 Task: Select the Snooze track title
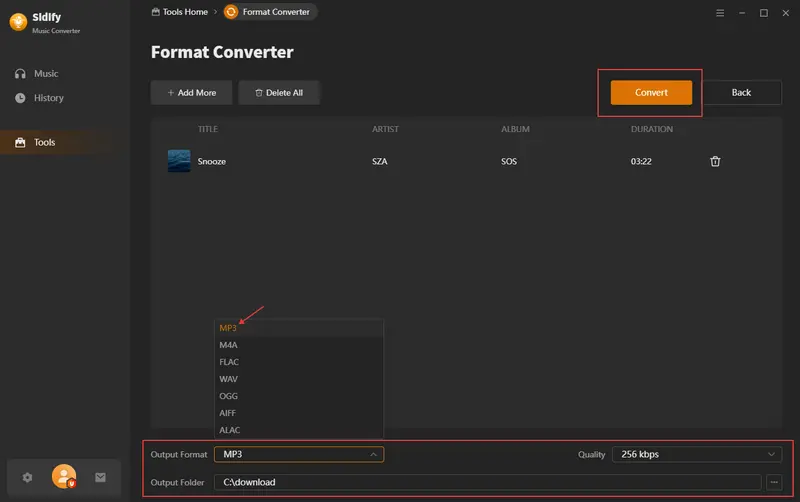212,161
